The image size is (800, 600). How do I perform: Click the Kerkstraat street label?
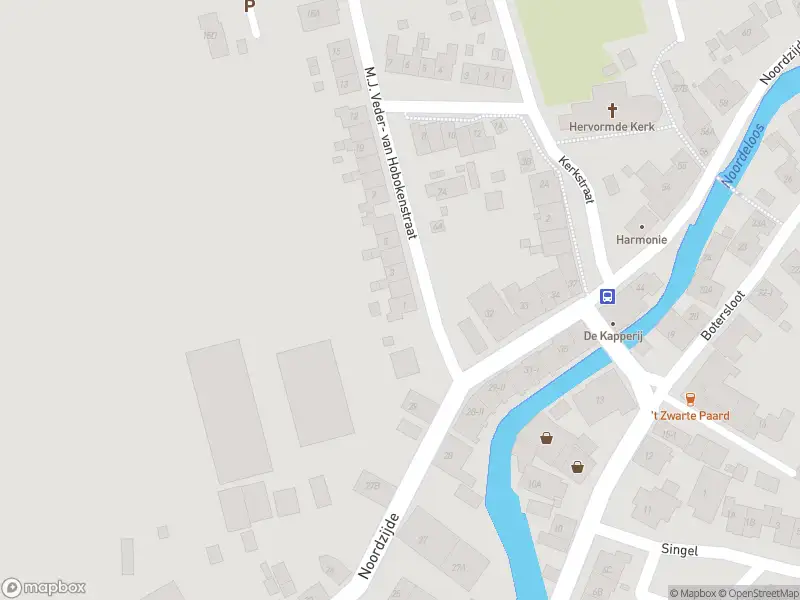(577, 180)
